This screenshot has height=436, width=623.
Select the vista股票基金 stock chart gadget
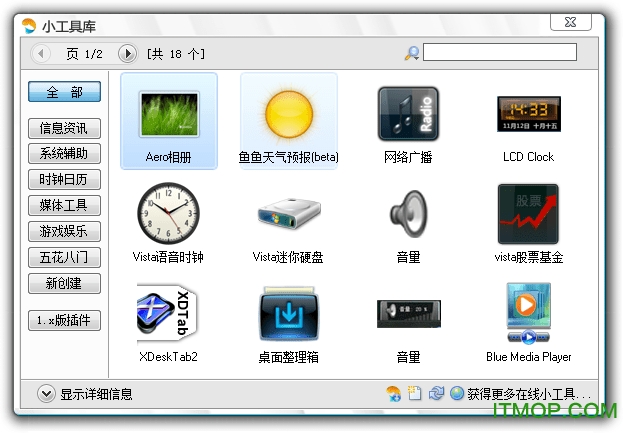[x=528, y=224]
